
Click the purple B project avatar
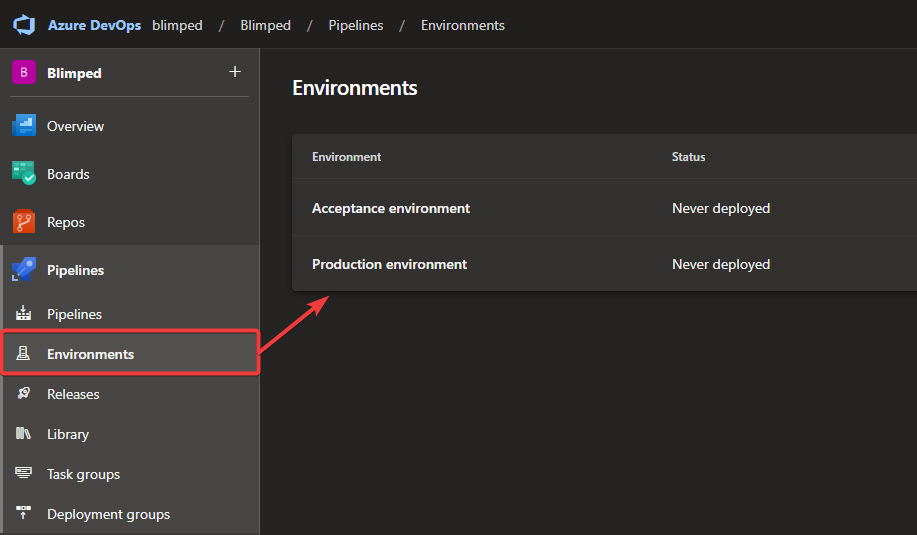coord(24,73)
